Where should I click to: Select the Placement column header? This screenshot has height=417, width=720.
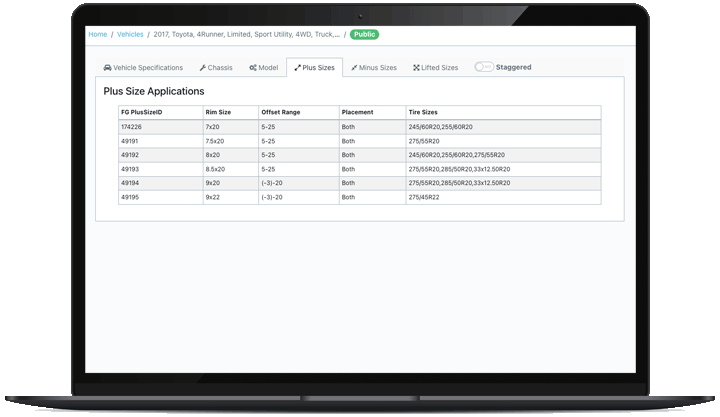pyautogui.click(x=356, y=112)
